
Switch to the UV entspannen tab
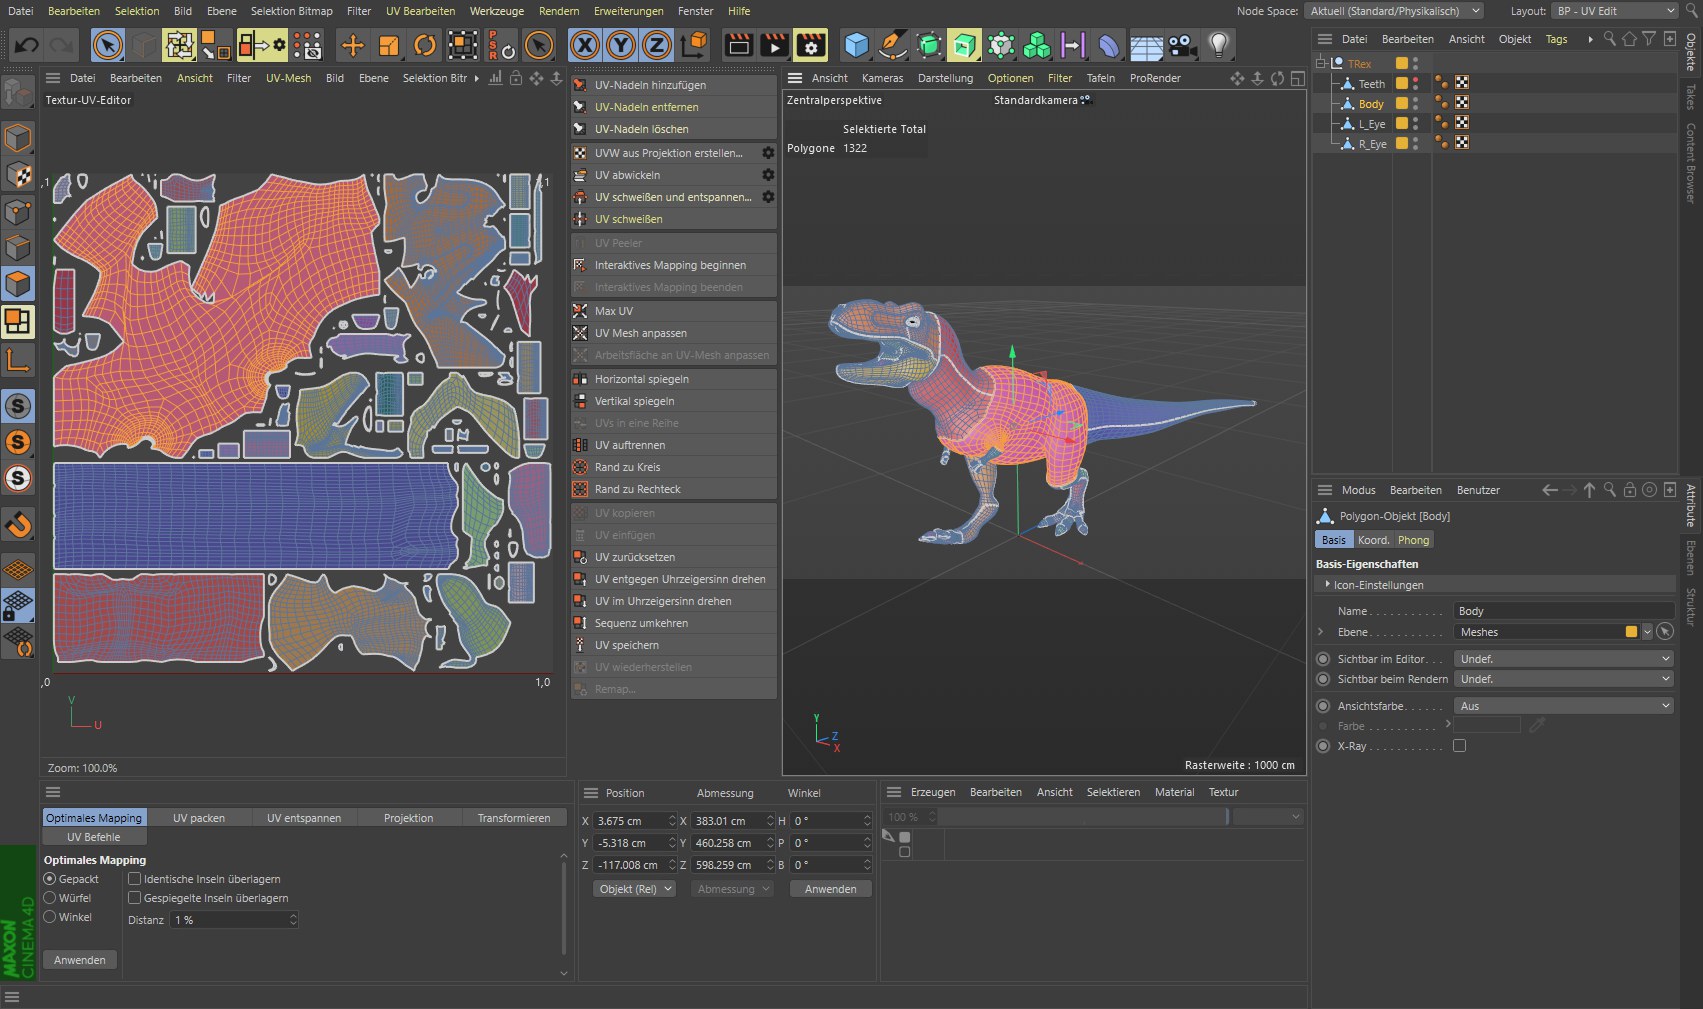[304, 818]
